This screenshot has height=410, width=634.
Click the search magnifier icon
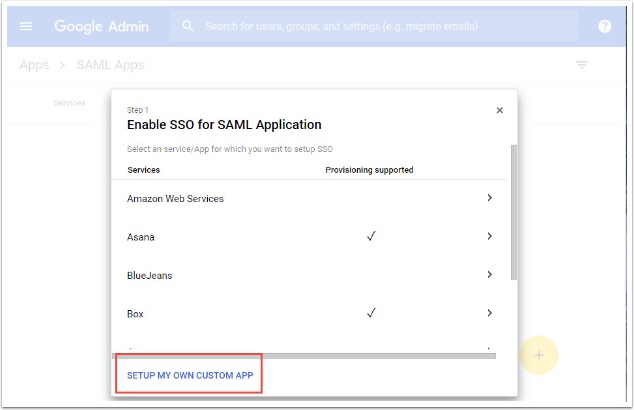pyautogui.click(x=188, y=26)
